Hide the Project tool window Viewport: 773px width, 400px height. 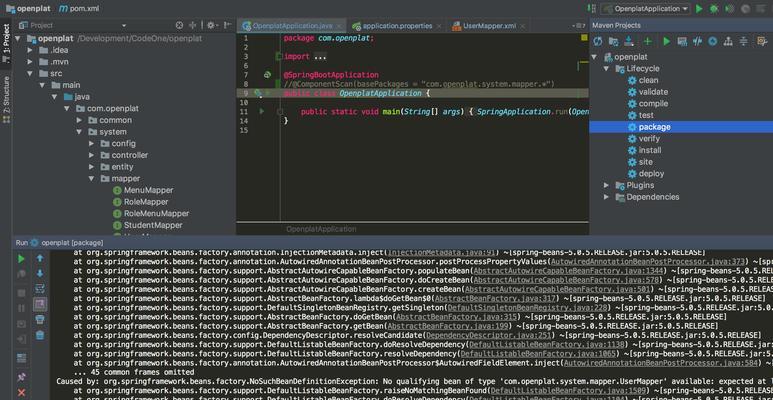tap(227, 25)
